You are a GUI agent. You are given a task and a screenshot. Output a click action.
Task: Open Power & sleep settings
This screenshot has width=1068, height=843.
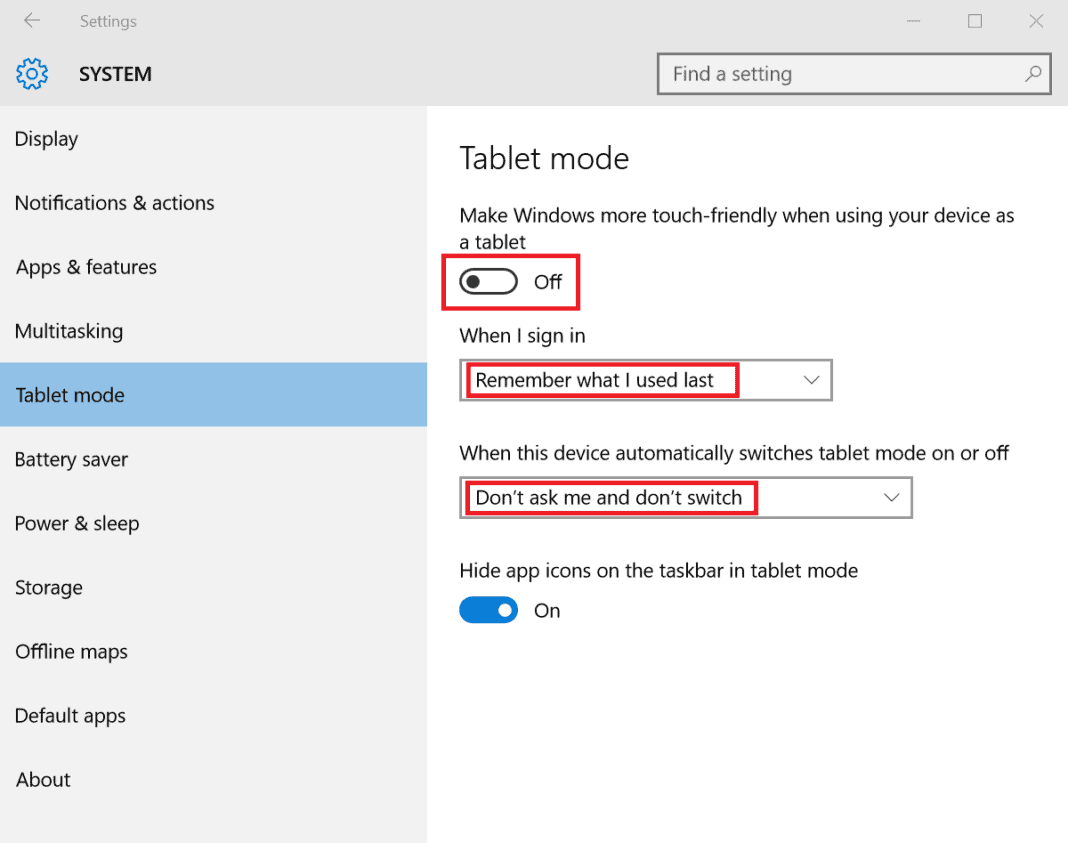tap(76, 523)
